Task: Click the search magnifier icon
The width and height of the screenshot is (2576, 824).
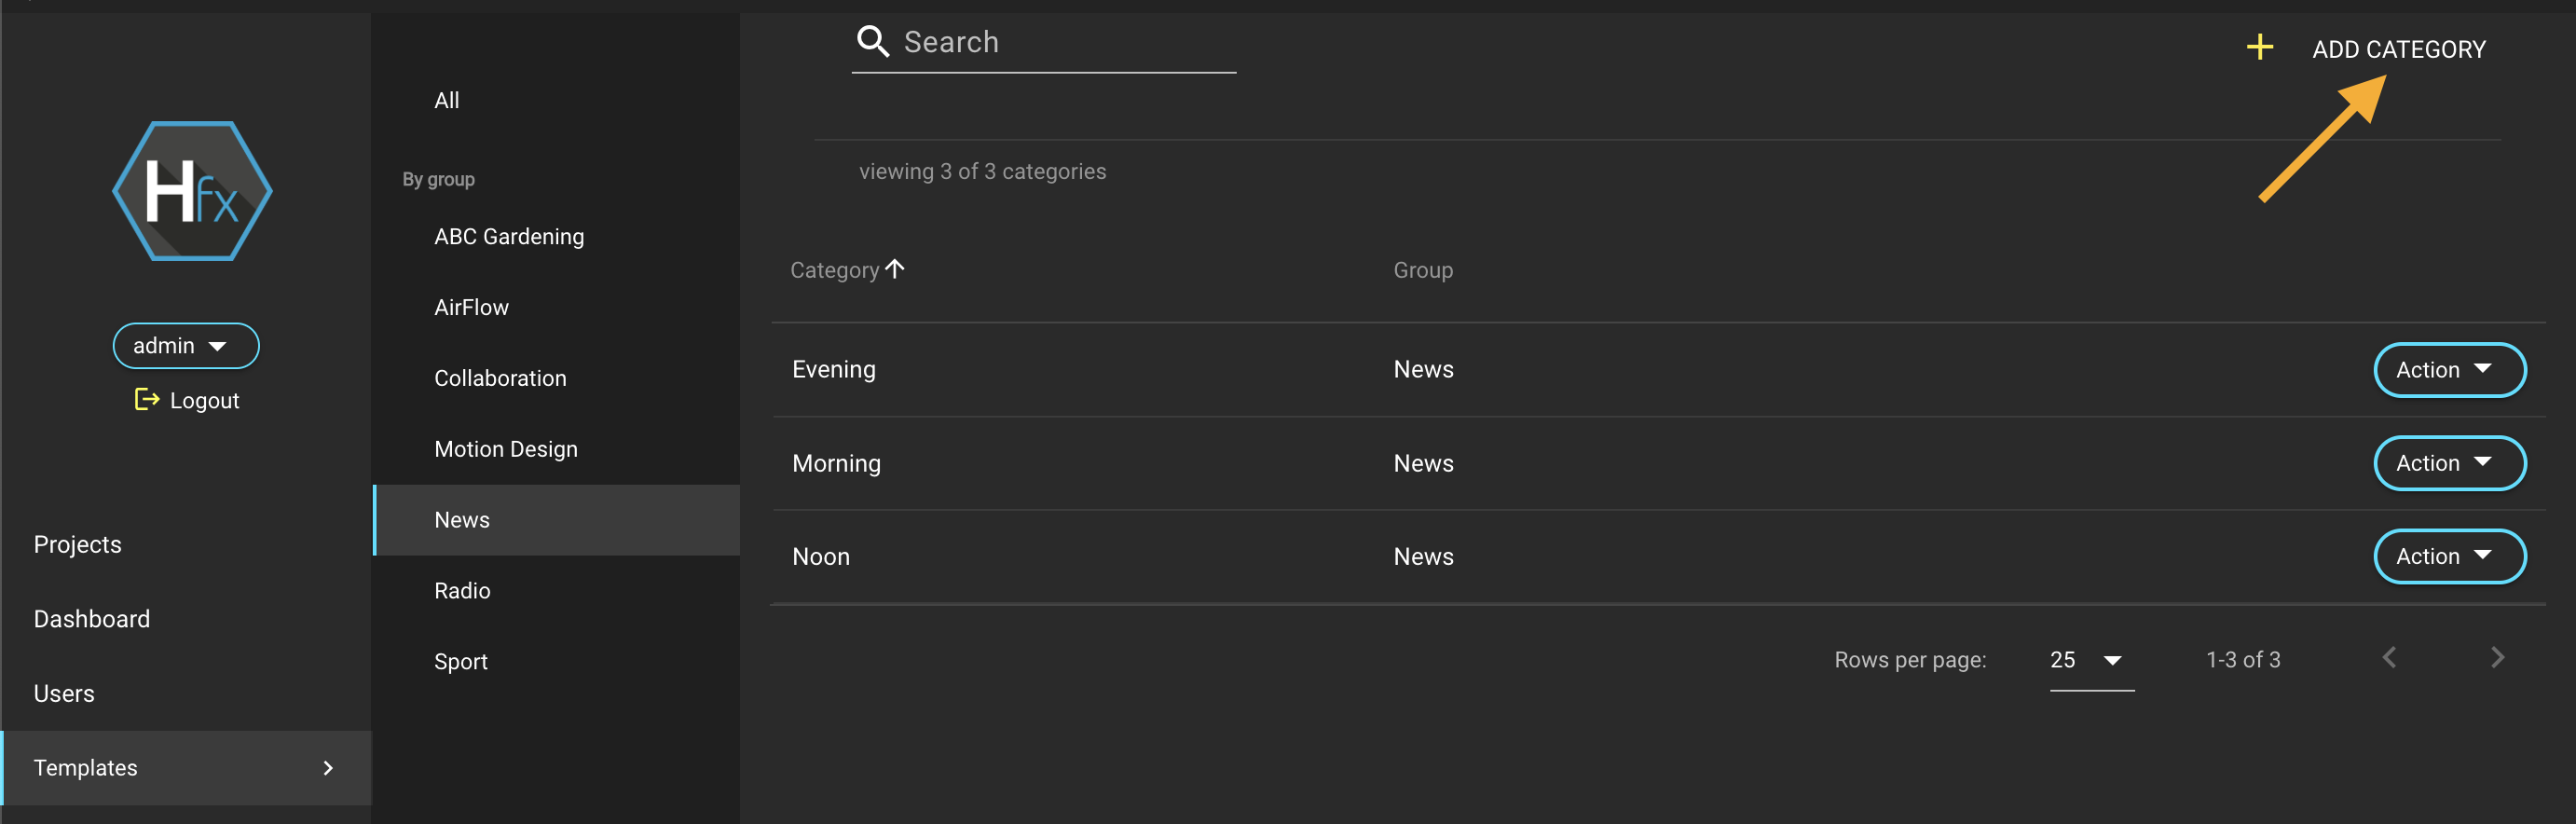Action: pos(872,42)
